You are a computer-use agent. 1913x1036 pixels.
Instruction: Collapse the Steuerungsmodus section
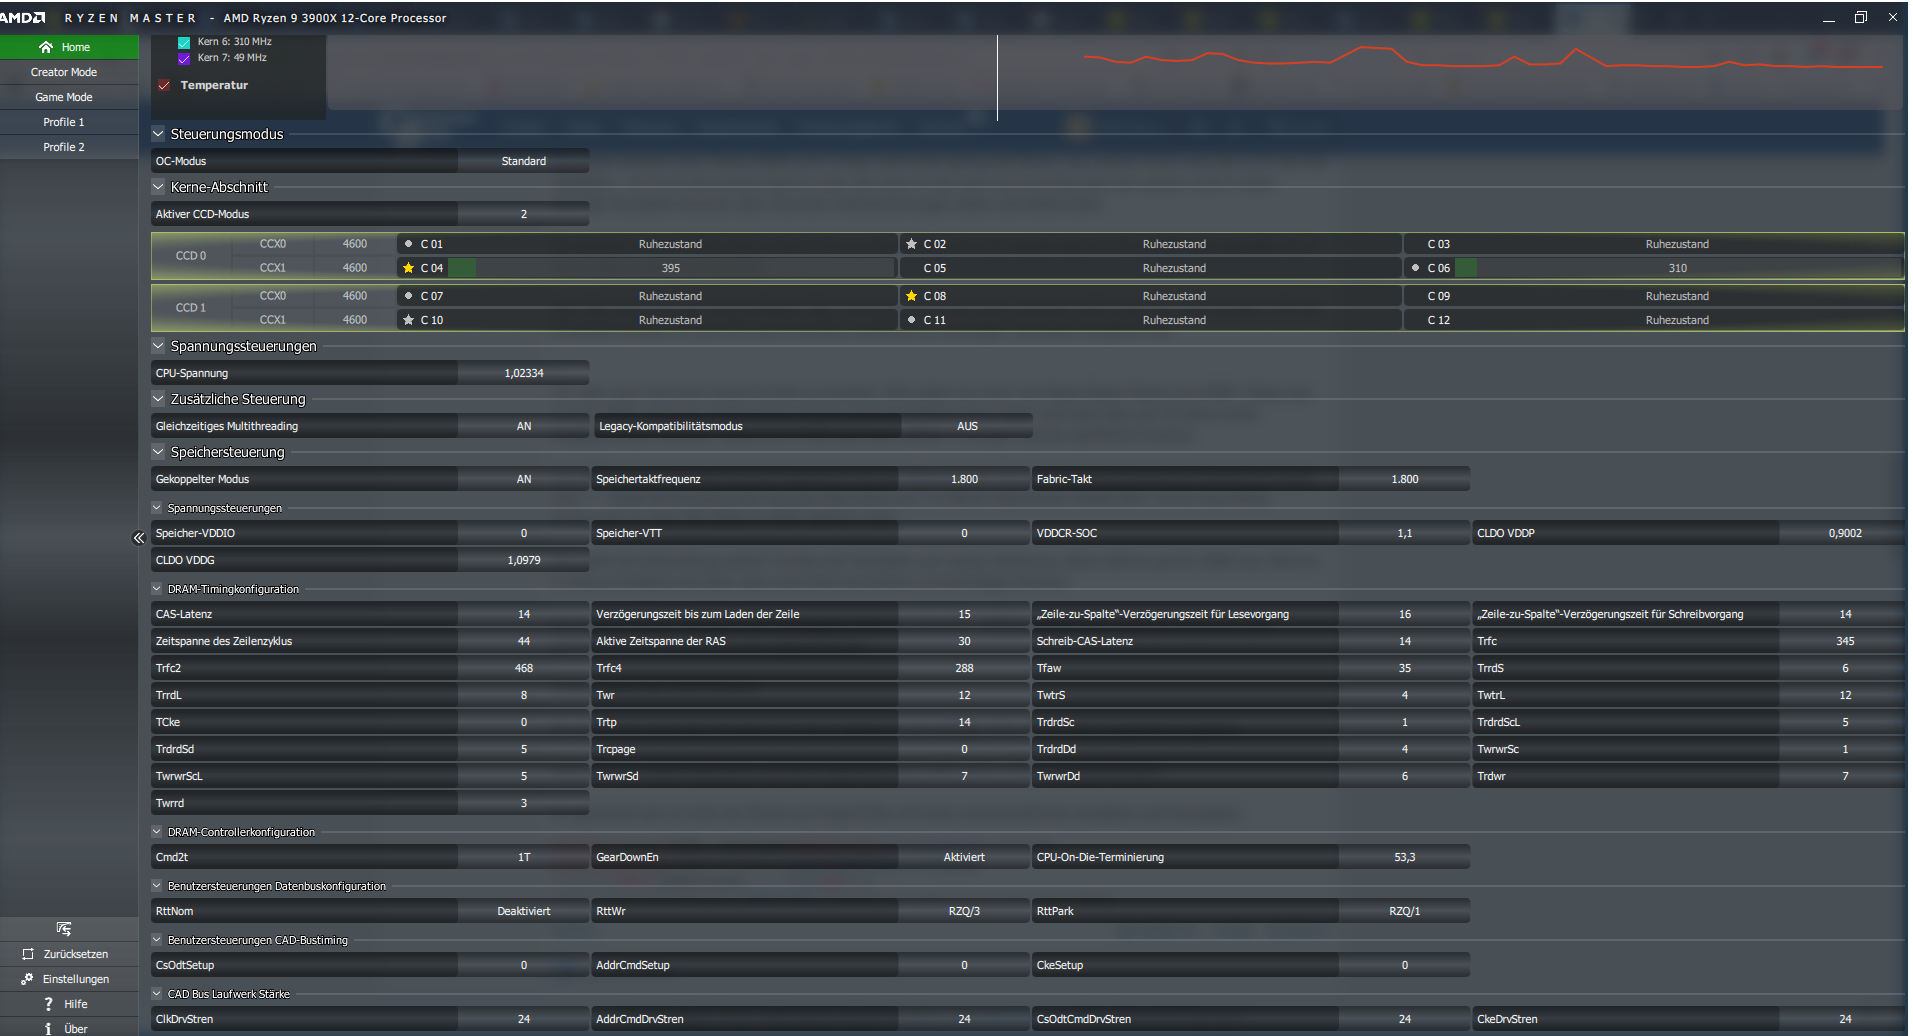[x=158, y=133]
